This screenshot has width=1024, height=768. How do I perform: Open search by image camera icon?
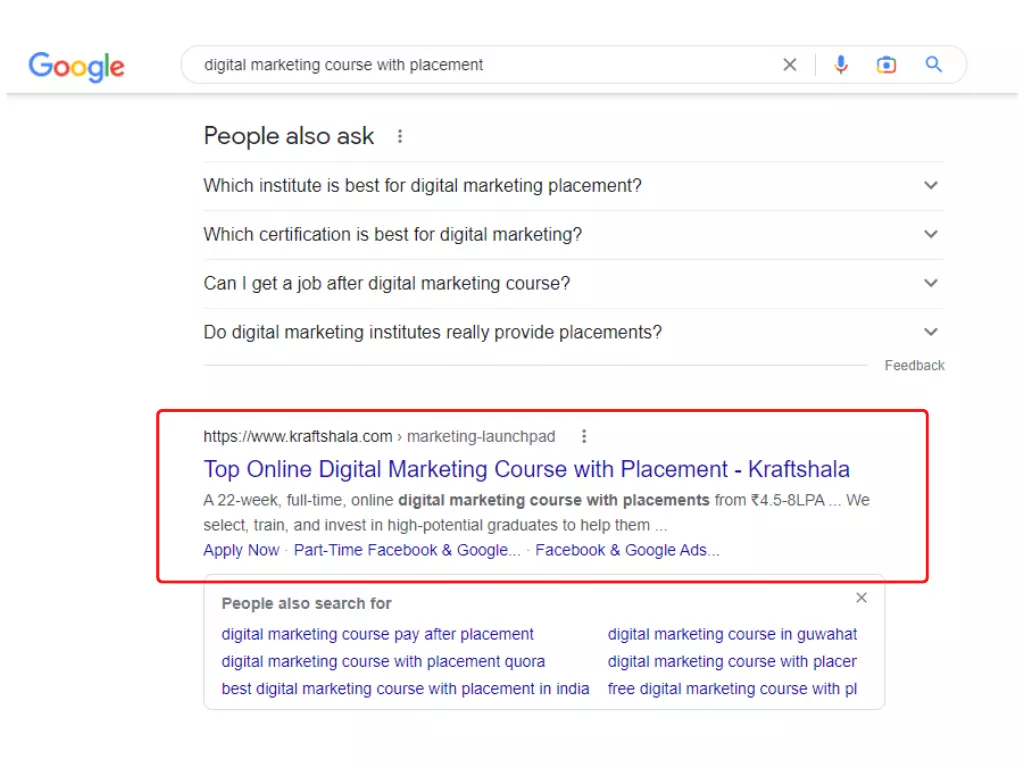(x=886, y=65)
